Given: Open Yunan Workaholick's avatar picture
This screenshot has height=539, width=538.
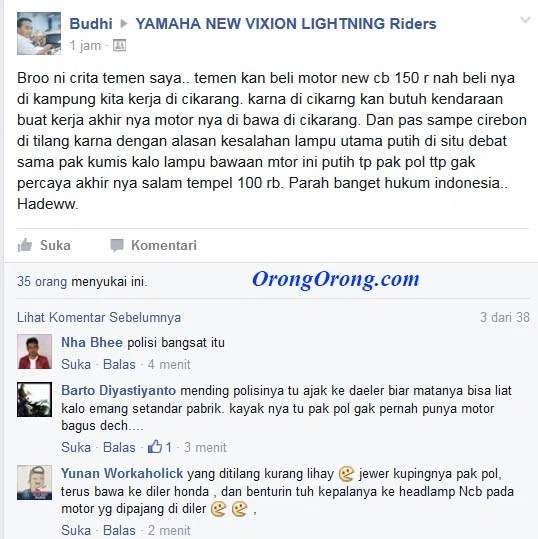Looking at the screenshot, I should point(34,482).
